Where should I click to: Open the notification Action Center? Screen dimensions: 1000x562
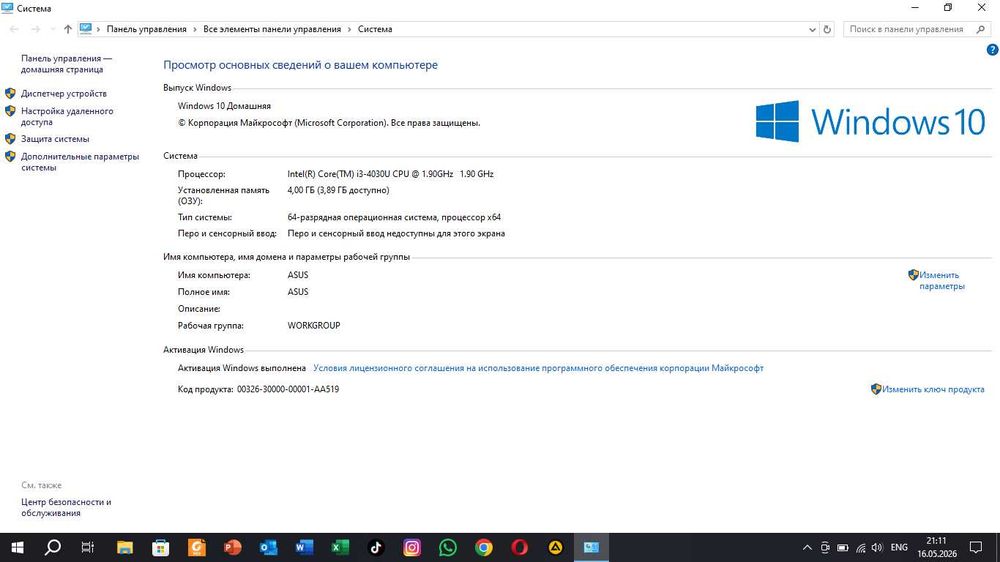pyautogui.click(x=976, y=547)
